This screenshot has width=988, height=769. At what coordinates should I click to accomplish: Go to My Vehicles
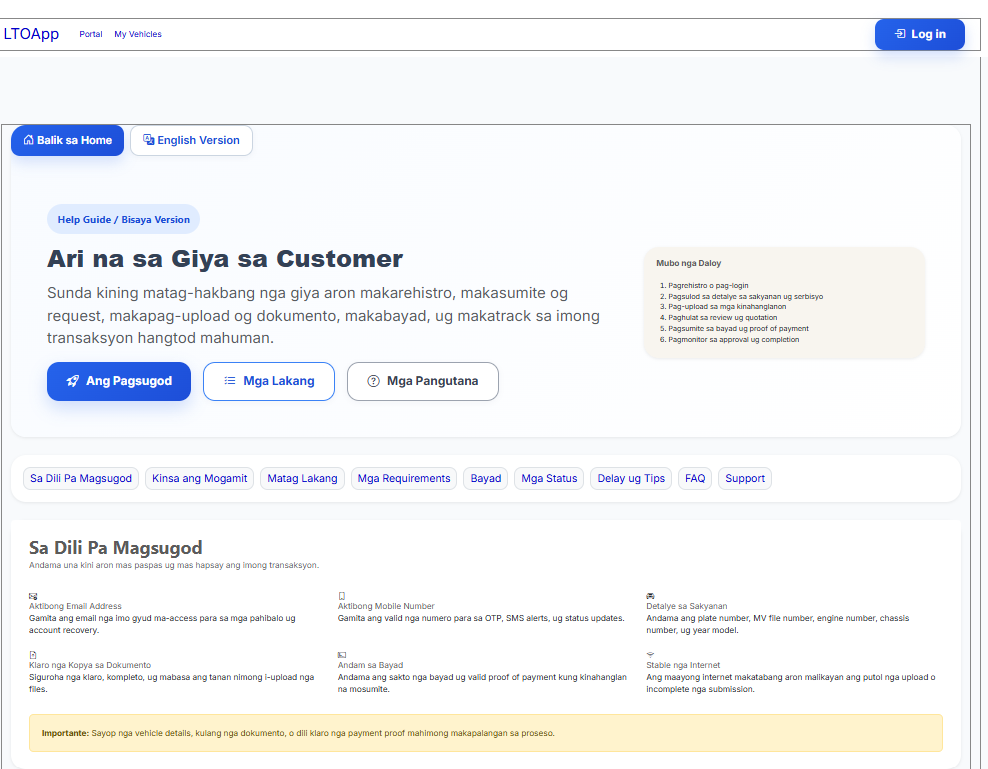[138, 34]
